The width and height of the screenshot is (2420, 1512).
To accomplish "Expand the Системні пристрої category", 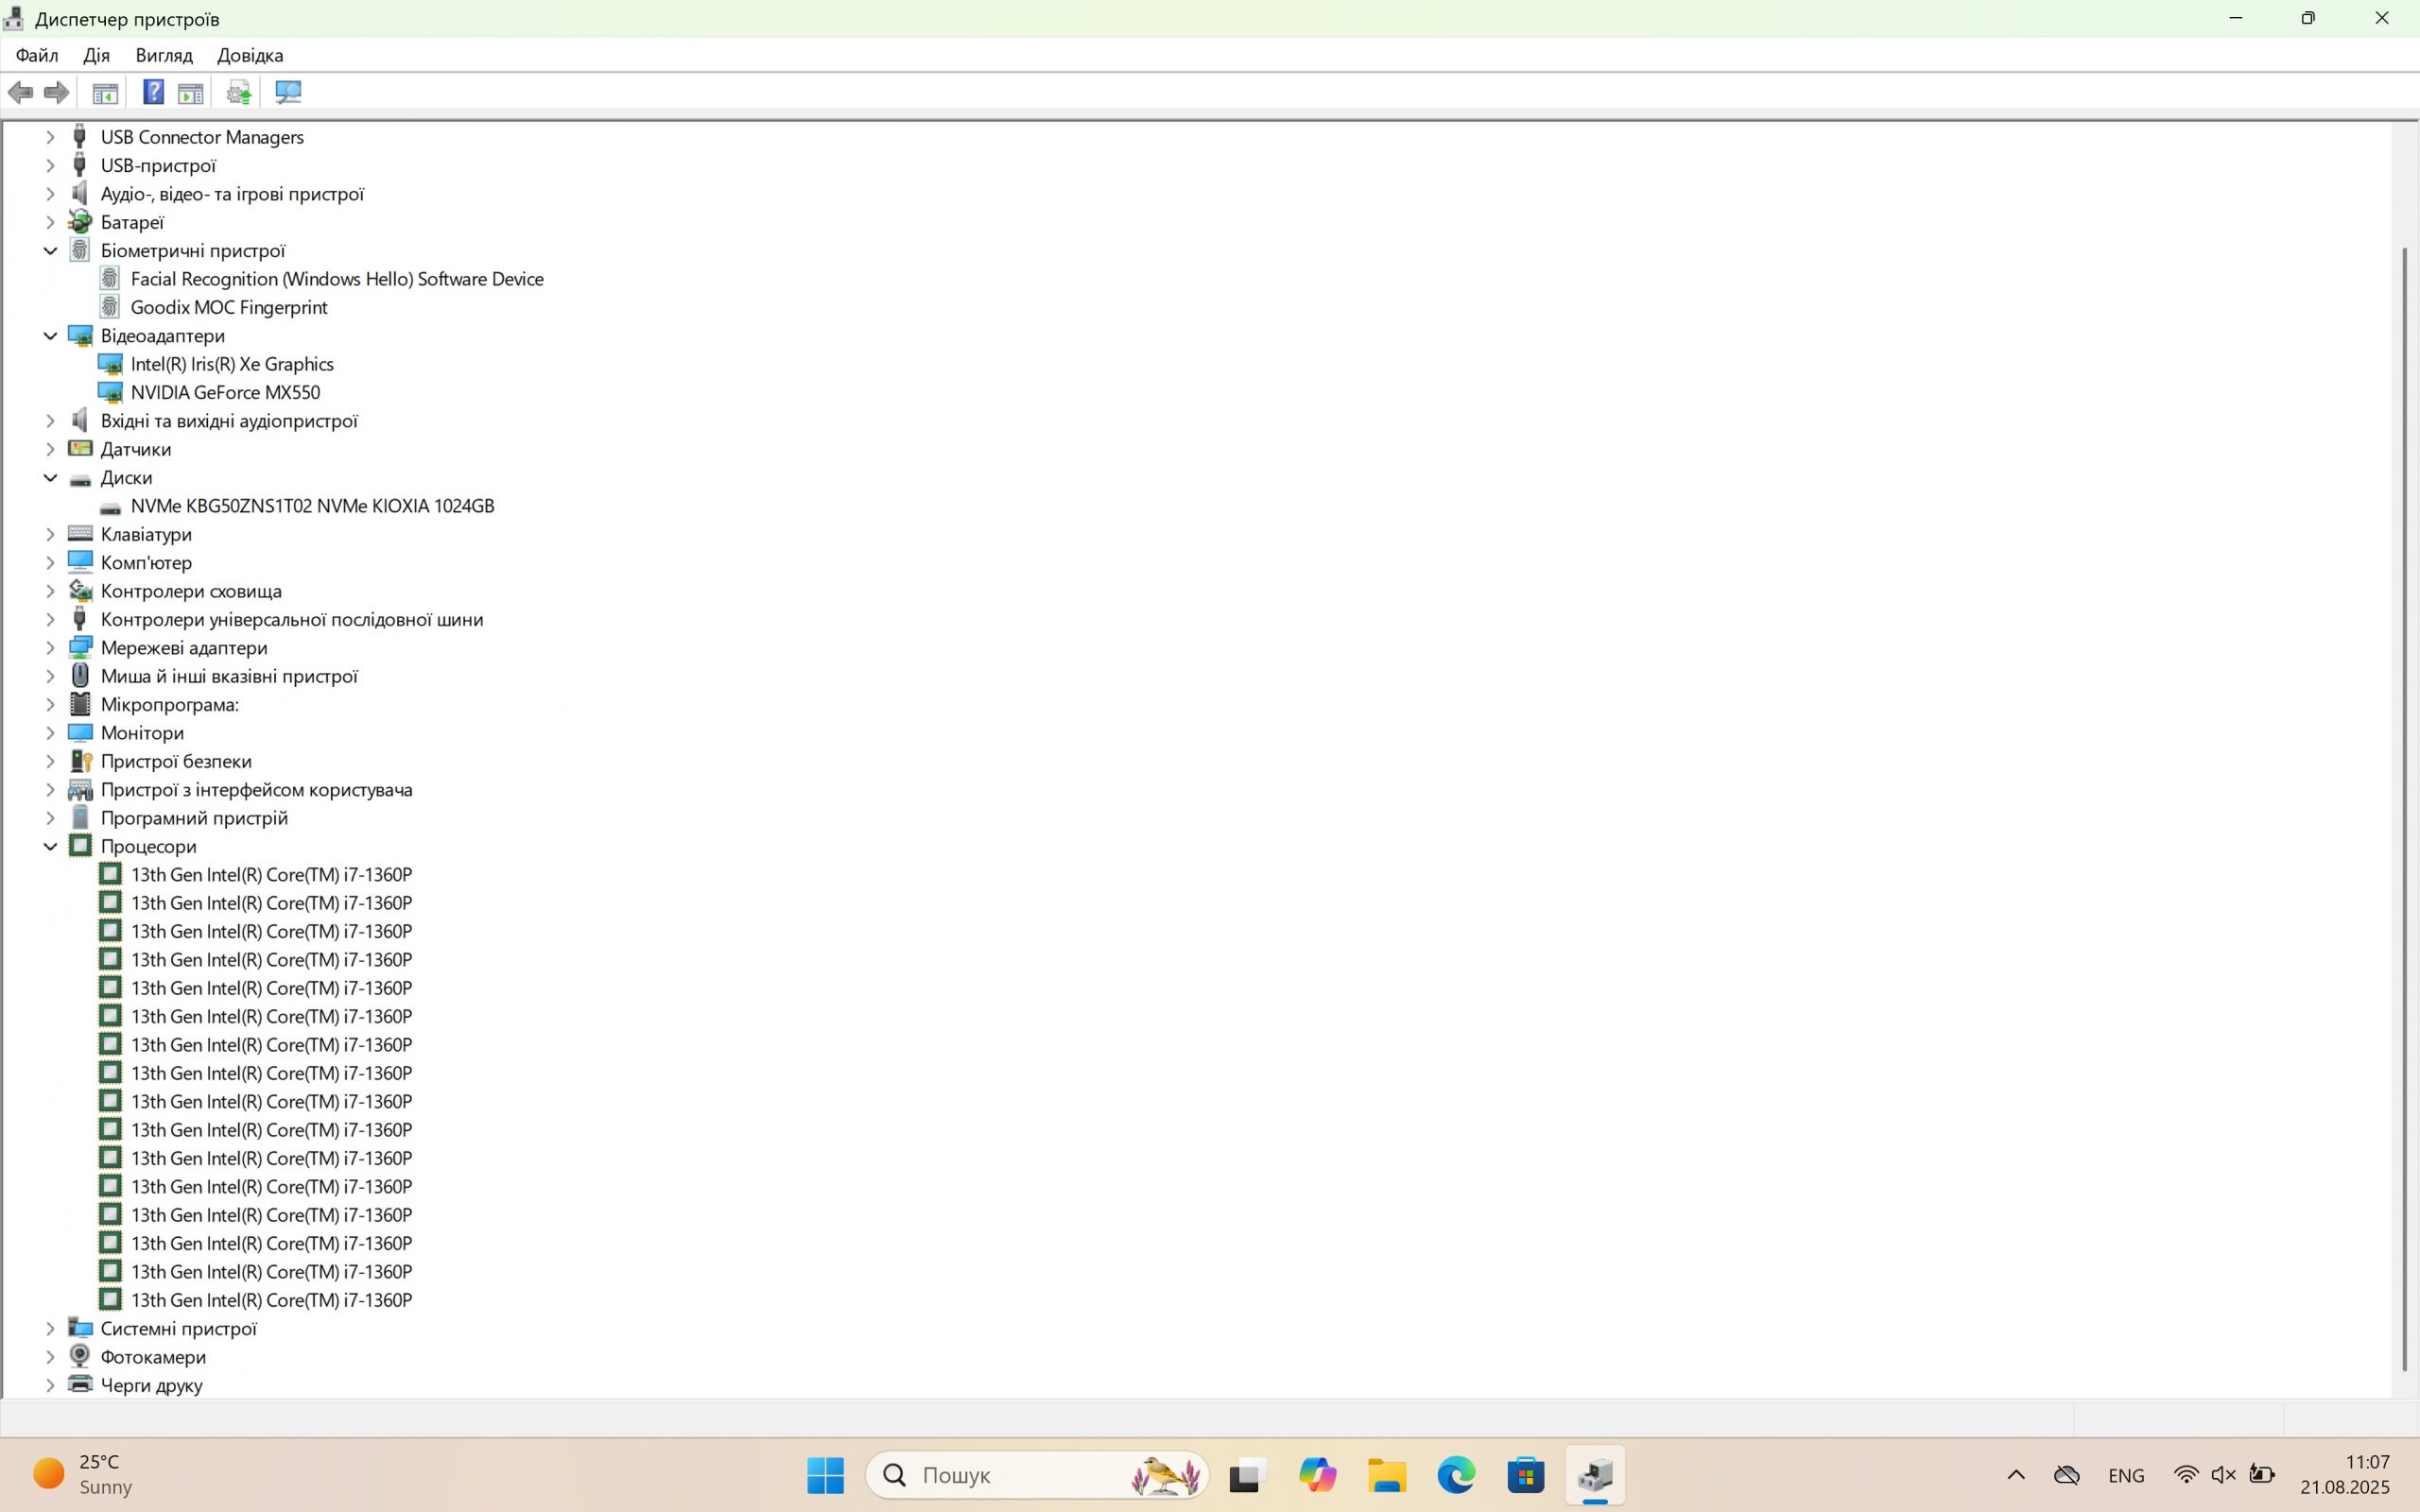I will pyautogui.click(x=50, y=1328).
